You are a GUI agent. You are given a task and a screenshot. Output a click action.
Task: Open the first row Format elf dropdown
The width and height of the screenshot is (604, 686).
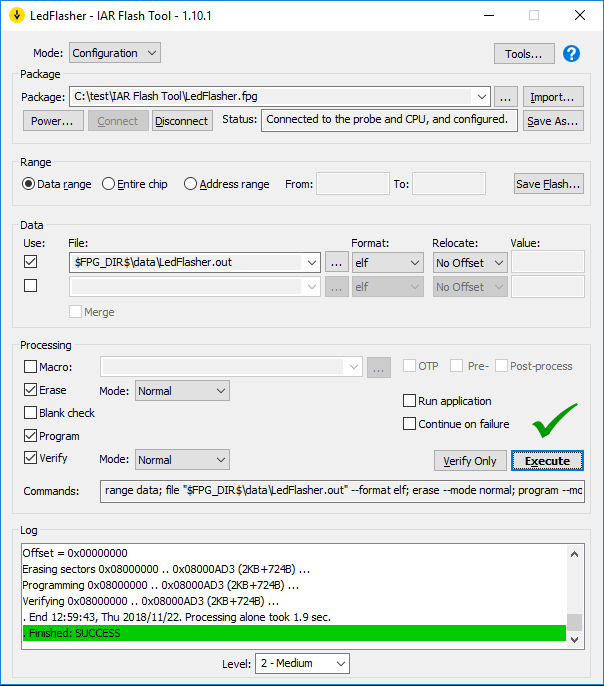[x=388, y=262]
